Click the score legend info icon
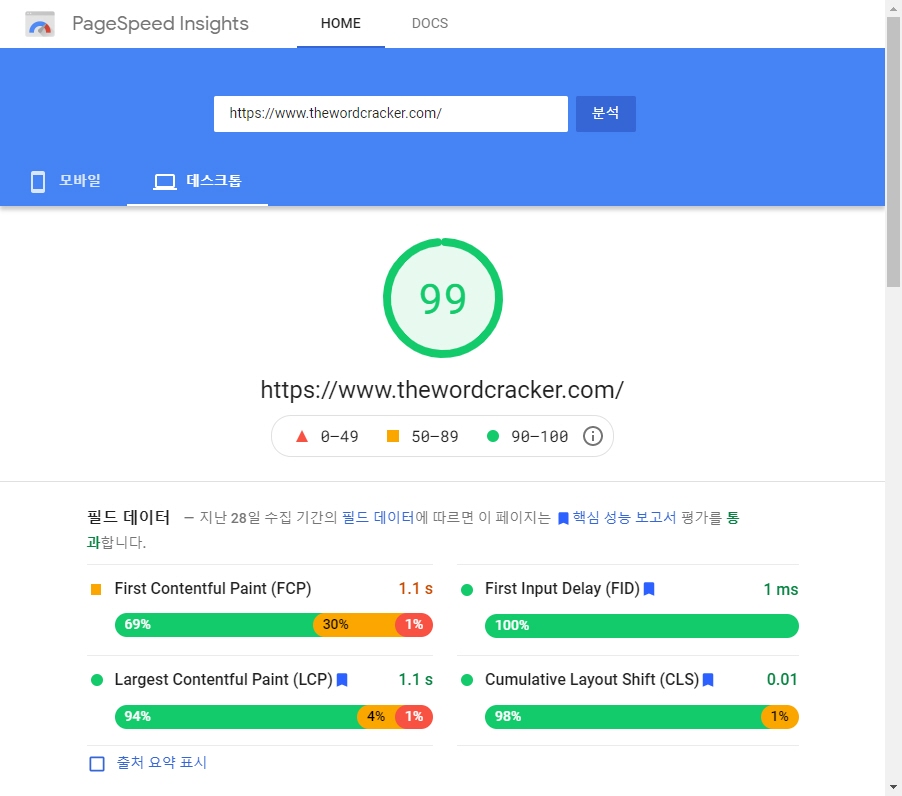The image size is (902, 796). 593,436
